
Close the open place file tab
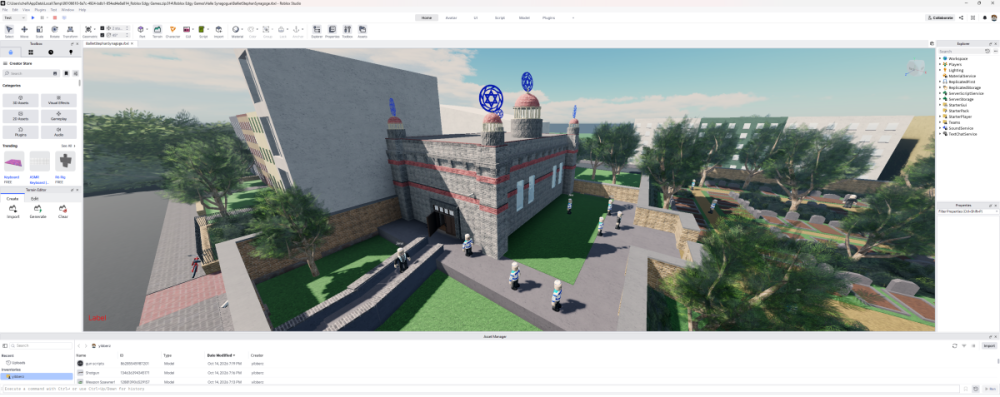133,43
